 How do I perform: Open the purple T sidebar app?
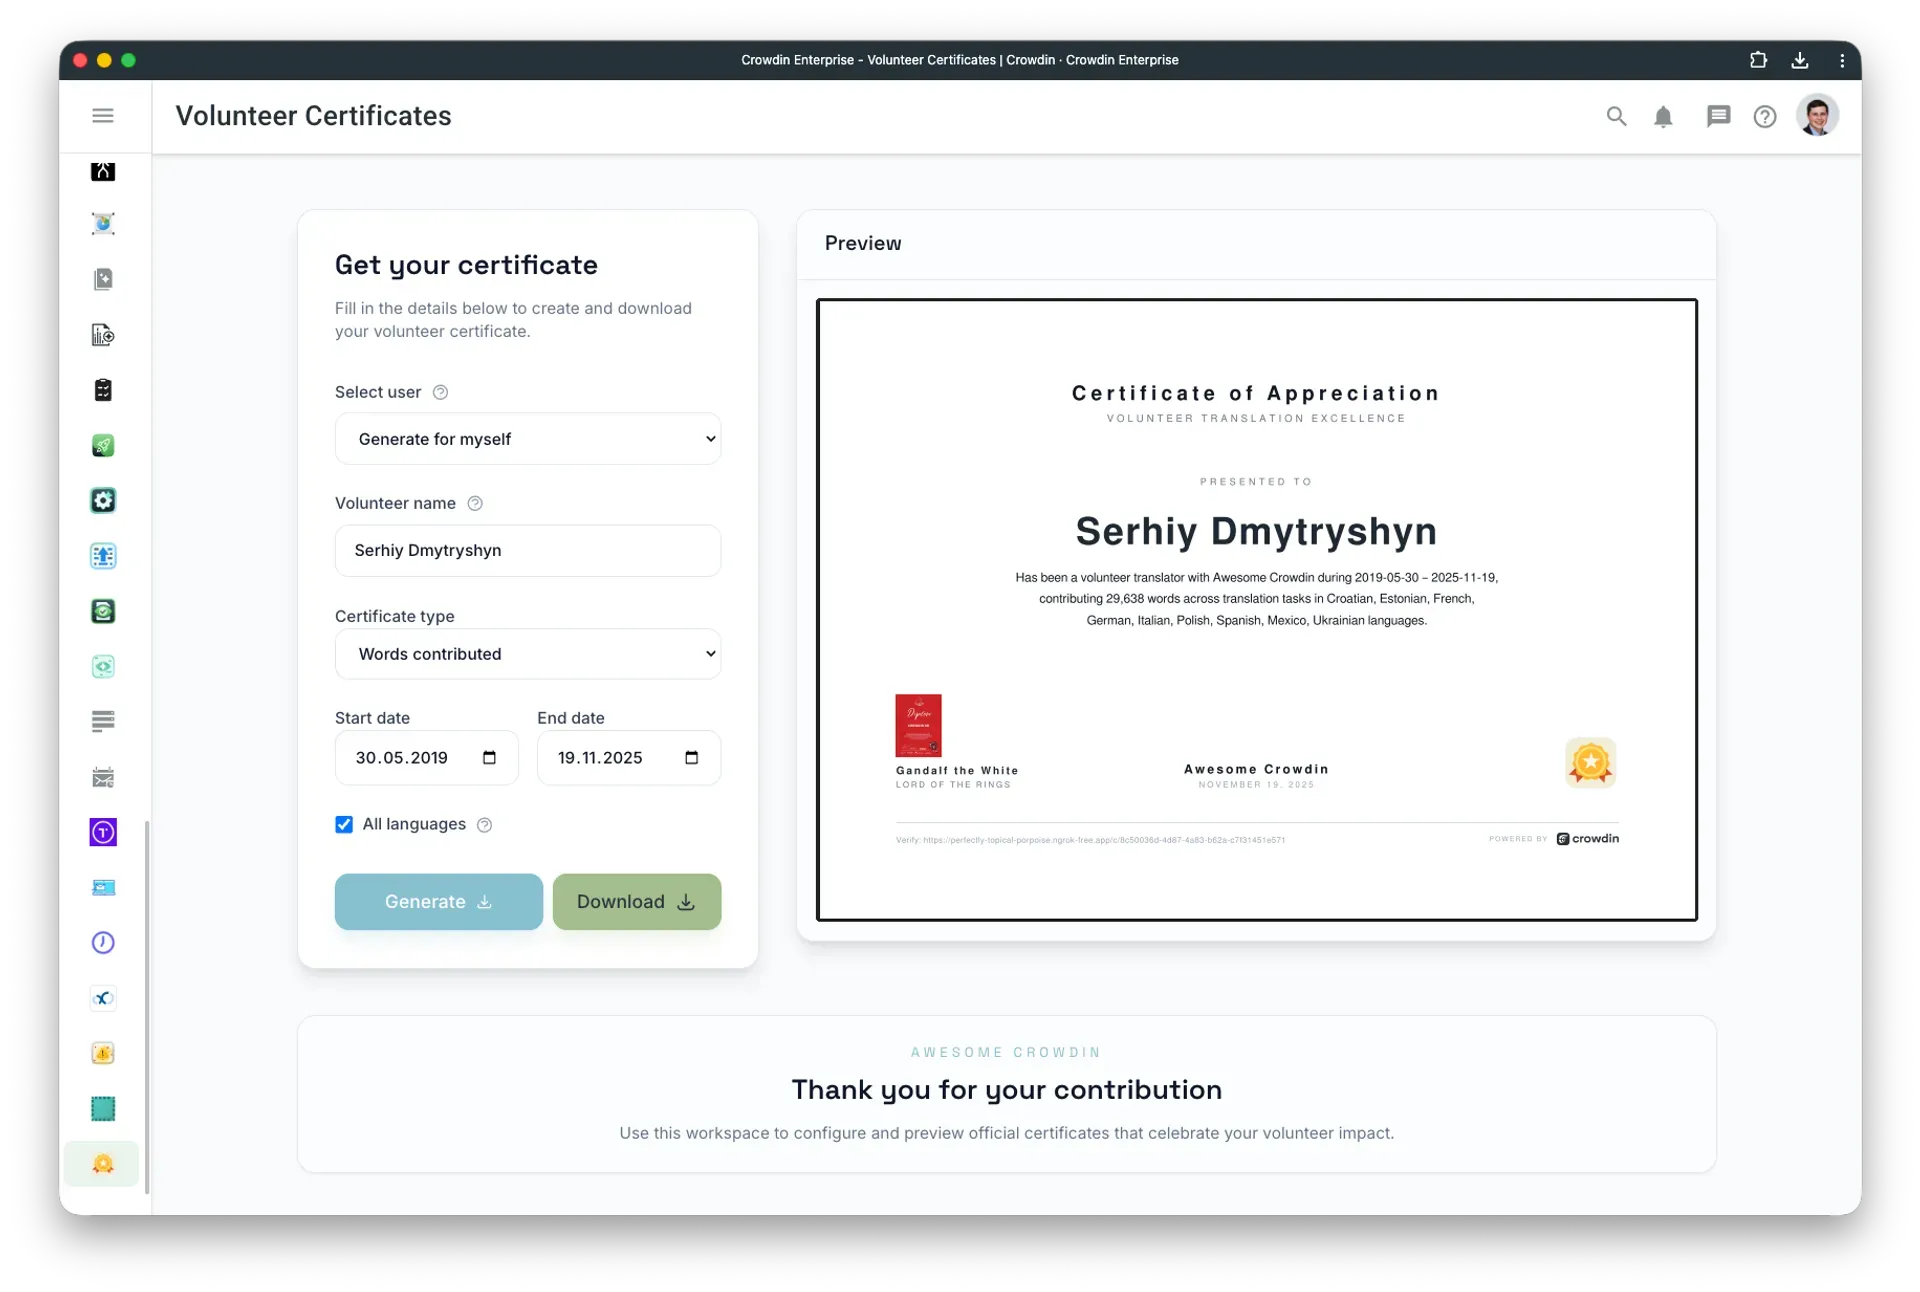click(x=103, y=832)
